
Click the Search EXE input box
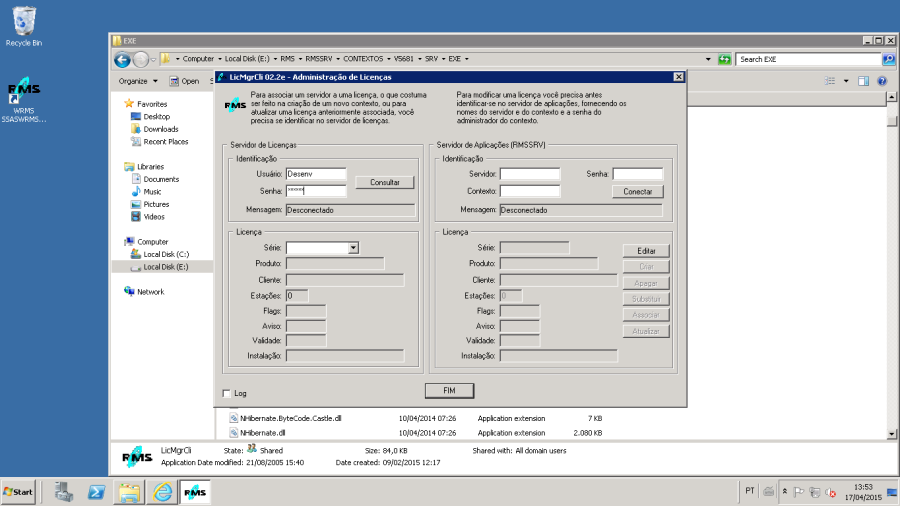coord(808,59)
